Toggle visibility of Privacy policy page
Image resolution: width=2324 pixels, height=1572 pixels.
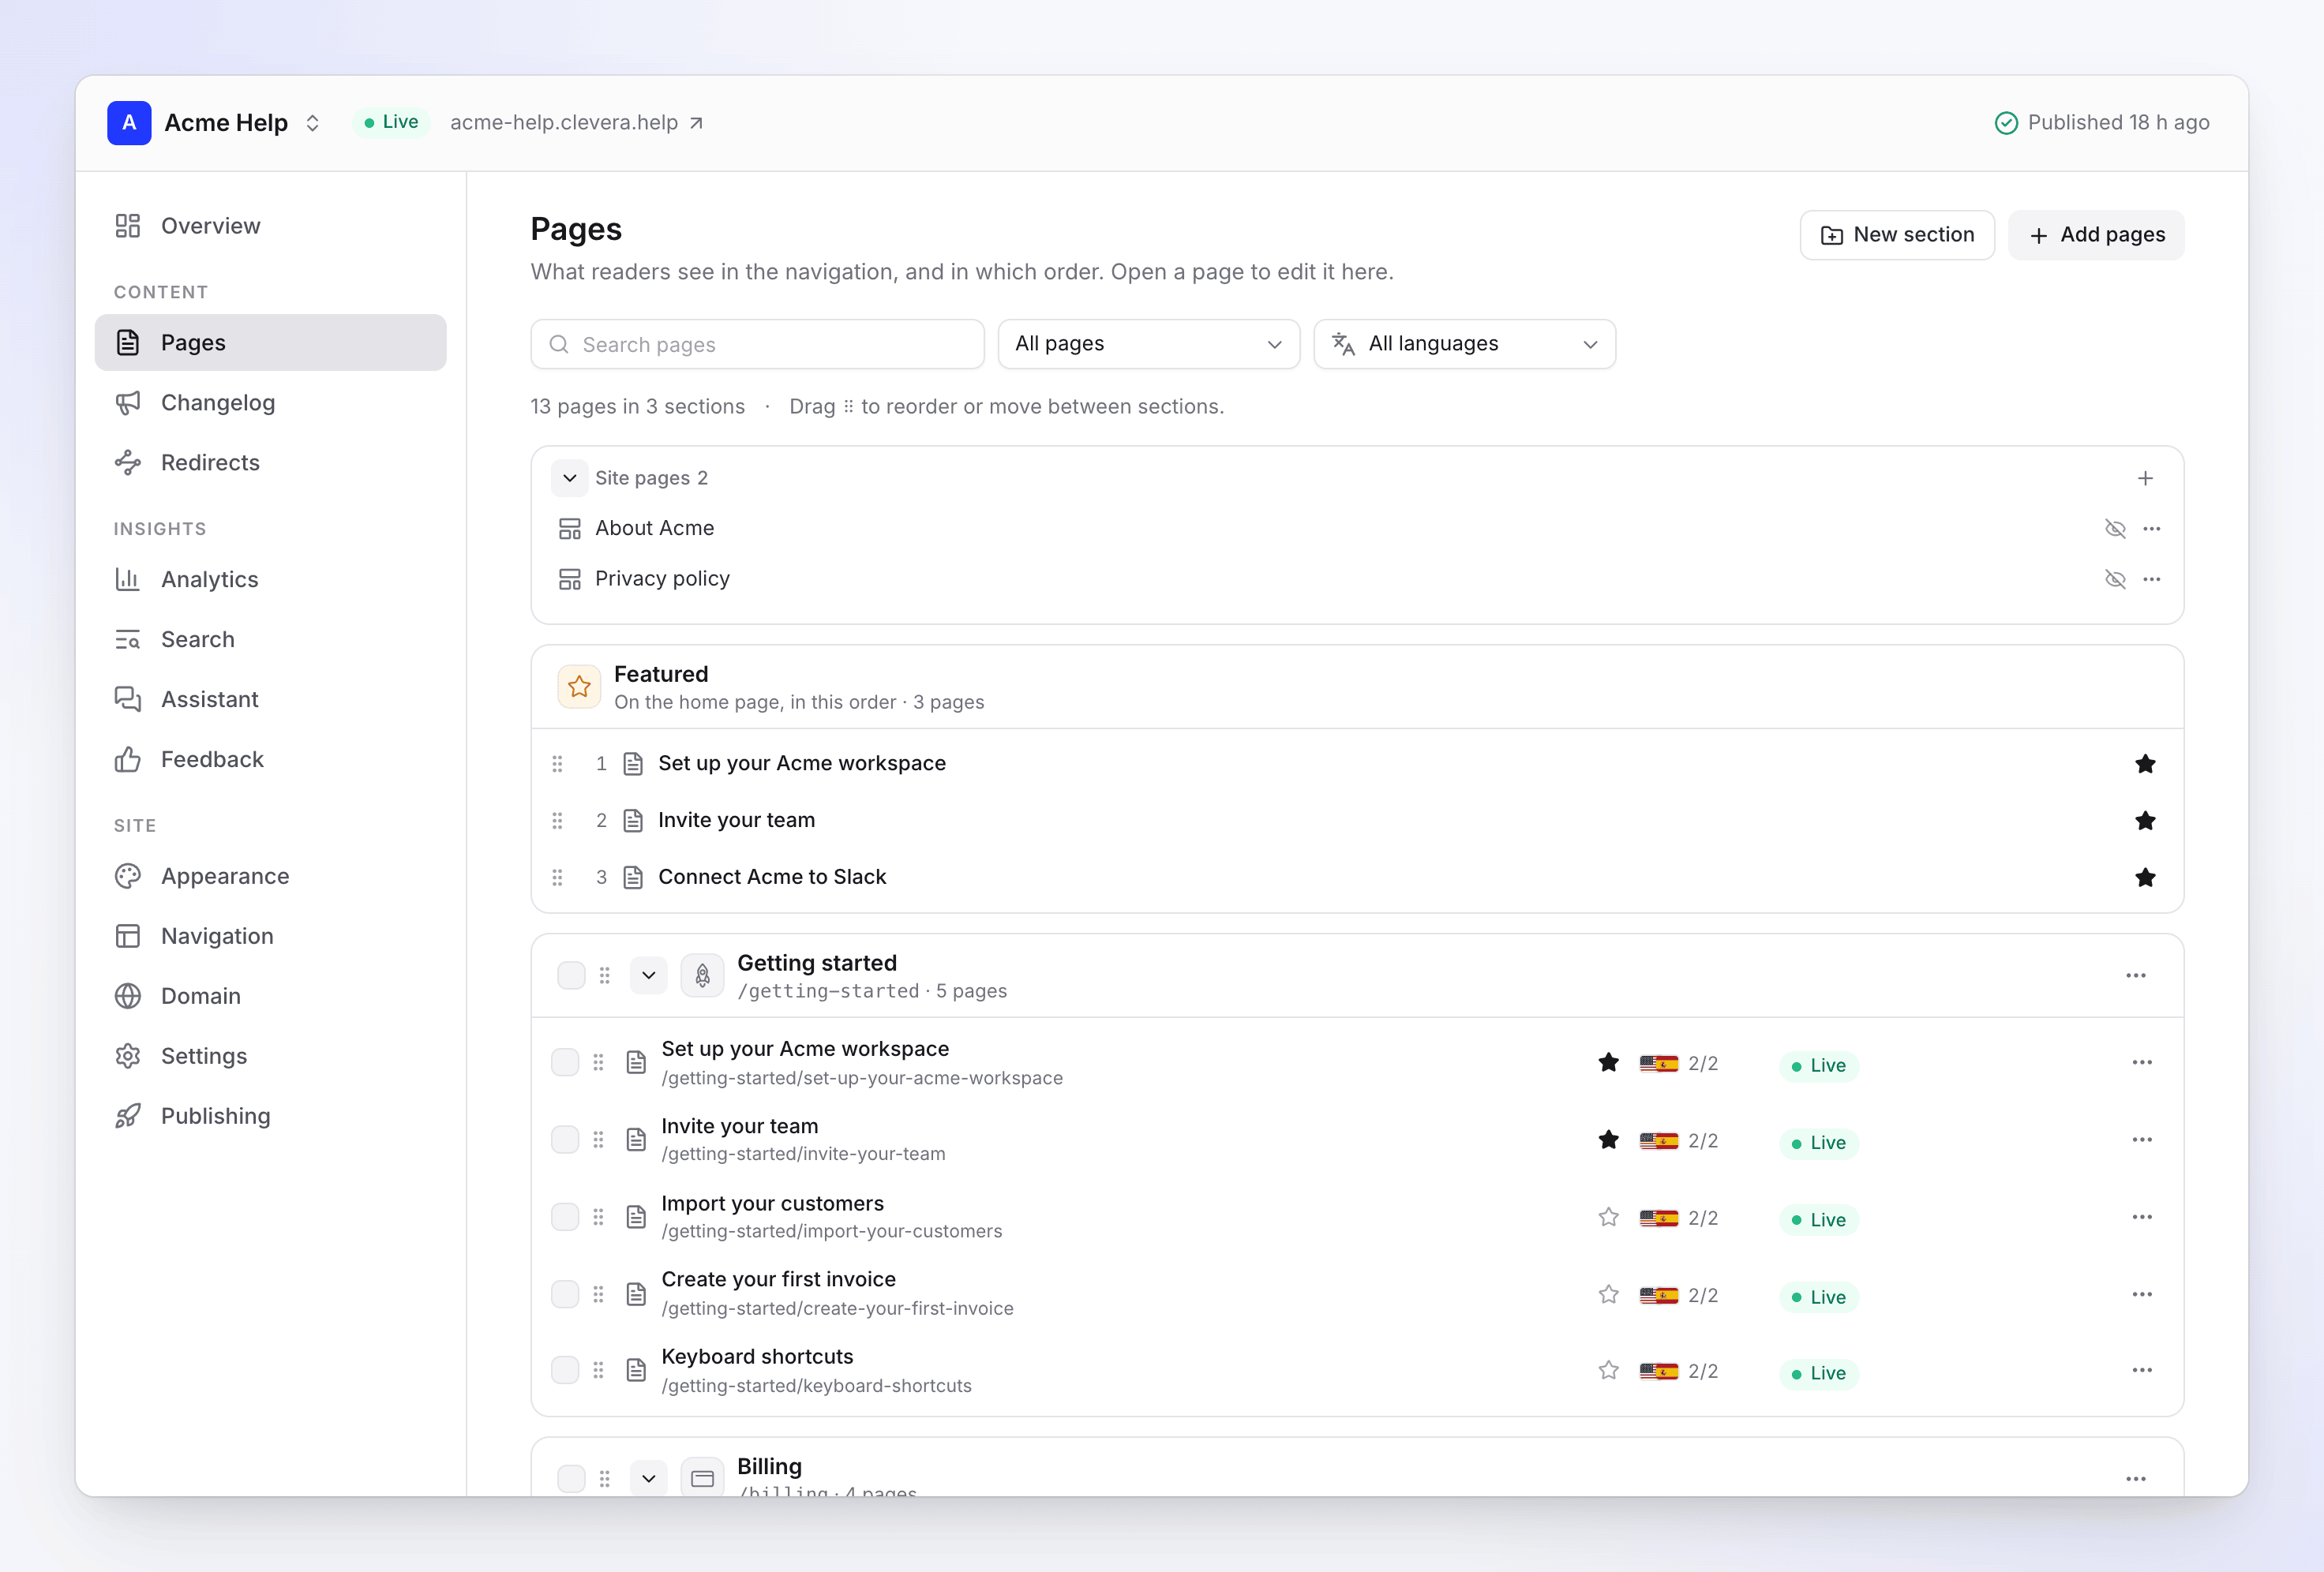click(2115, 579)
